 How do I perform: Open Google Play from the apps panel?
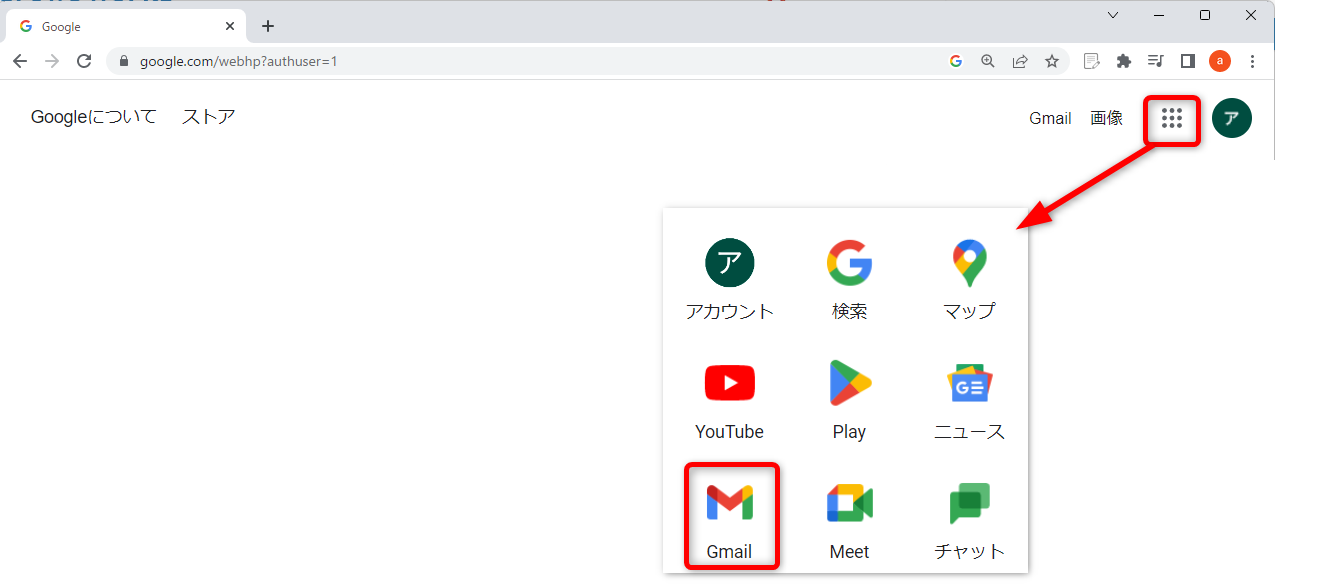click(849, 400)
